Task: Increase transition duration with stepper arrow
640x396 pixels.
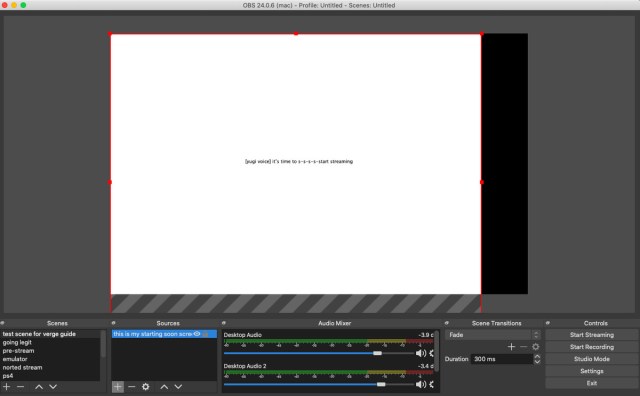Action: coord(537,356)
